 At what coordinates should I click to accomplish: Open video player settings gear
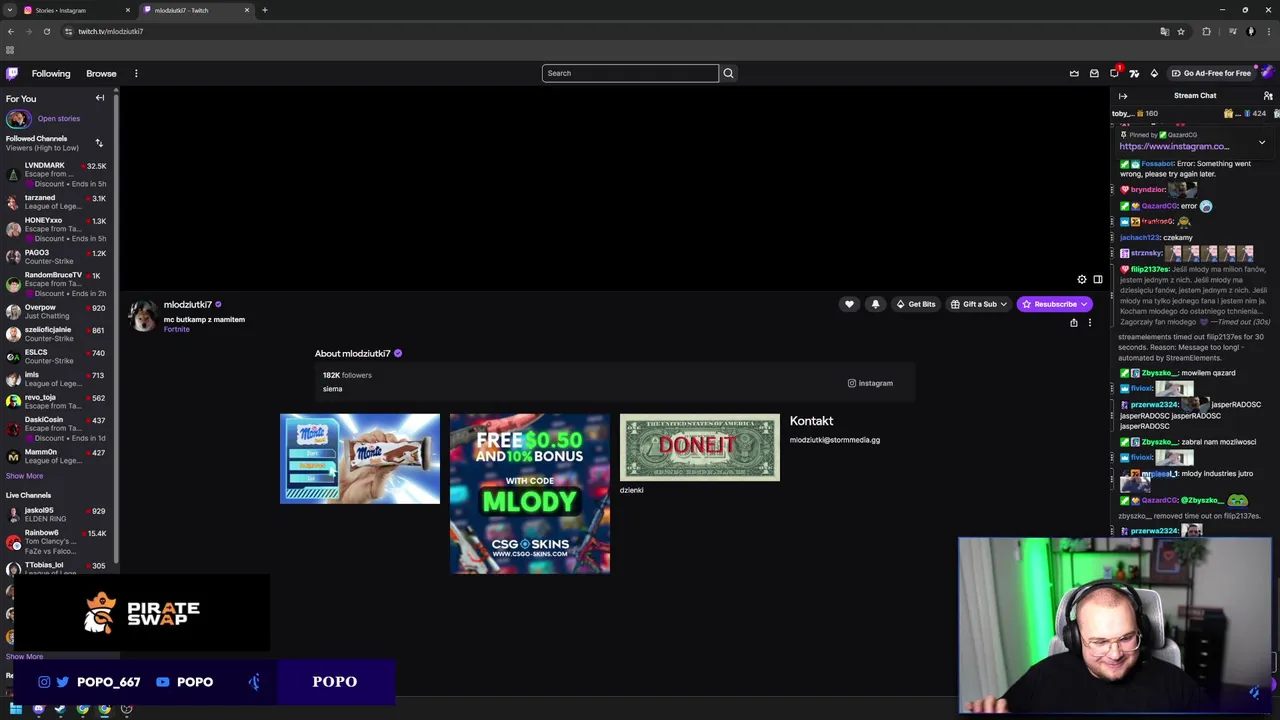tap(1081, 280)
